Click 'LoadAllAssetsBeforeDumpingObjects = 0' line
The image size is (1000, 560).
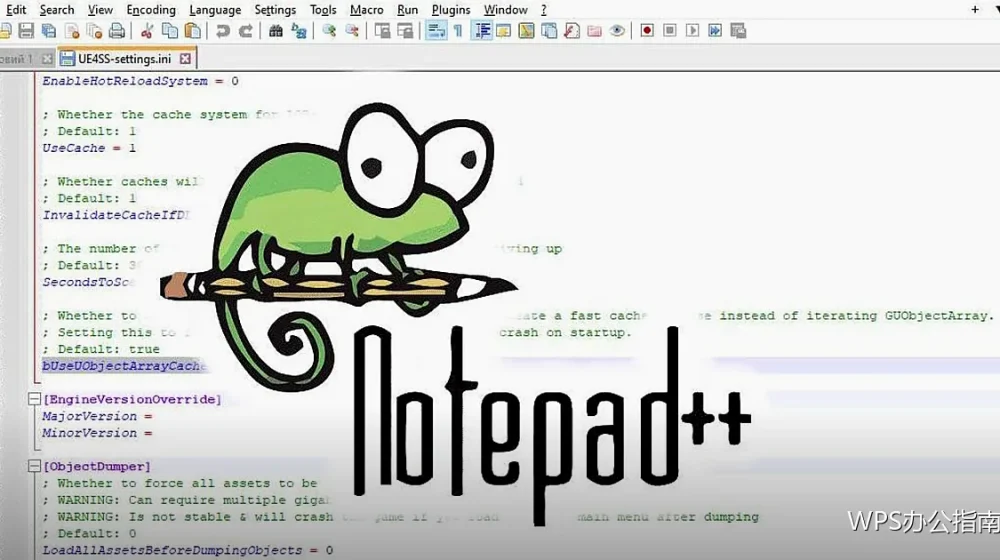pyautogui.click(x=188, y=550)
